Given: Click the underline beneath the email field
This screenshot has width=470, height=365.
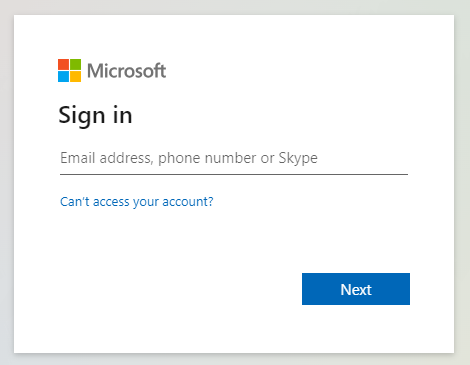Looking at the screenshot, I should [234, 174].
